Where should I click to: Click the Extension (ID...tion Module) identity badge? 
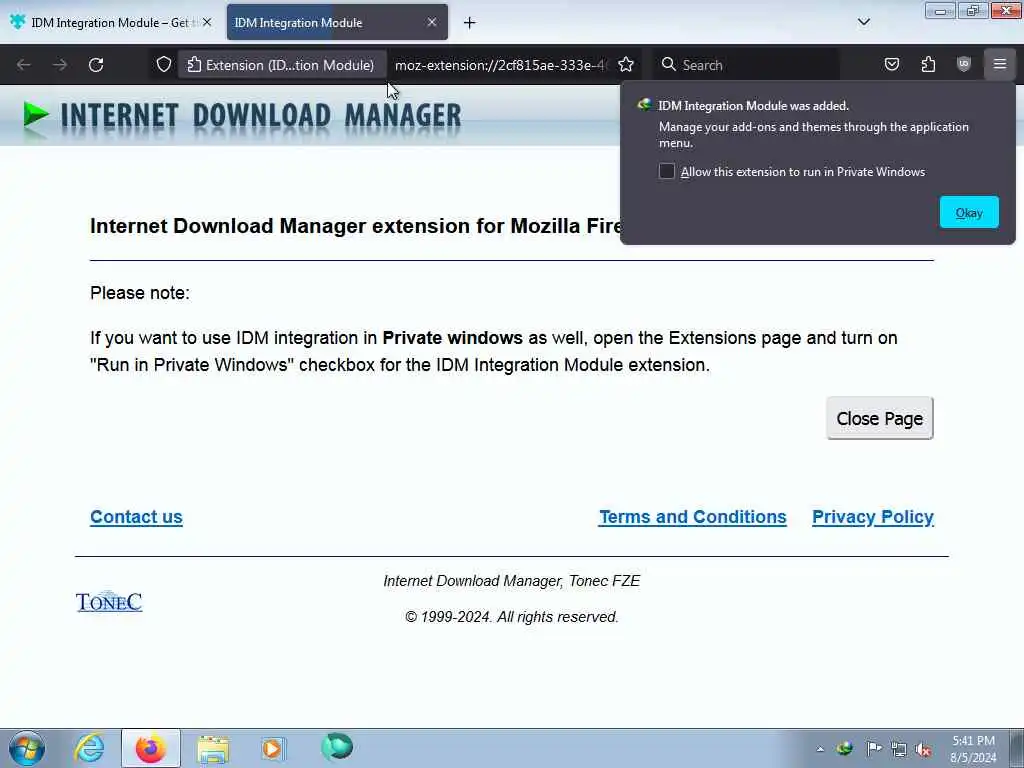tap(281, 65)
